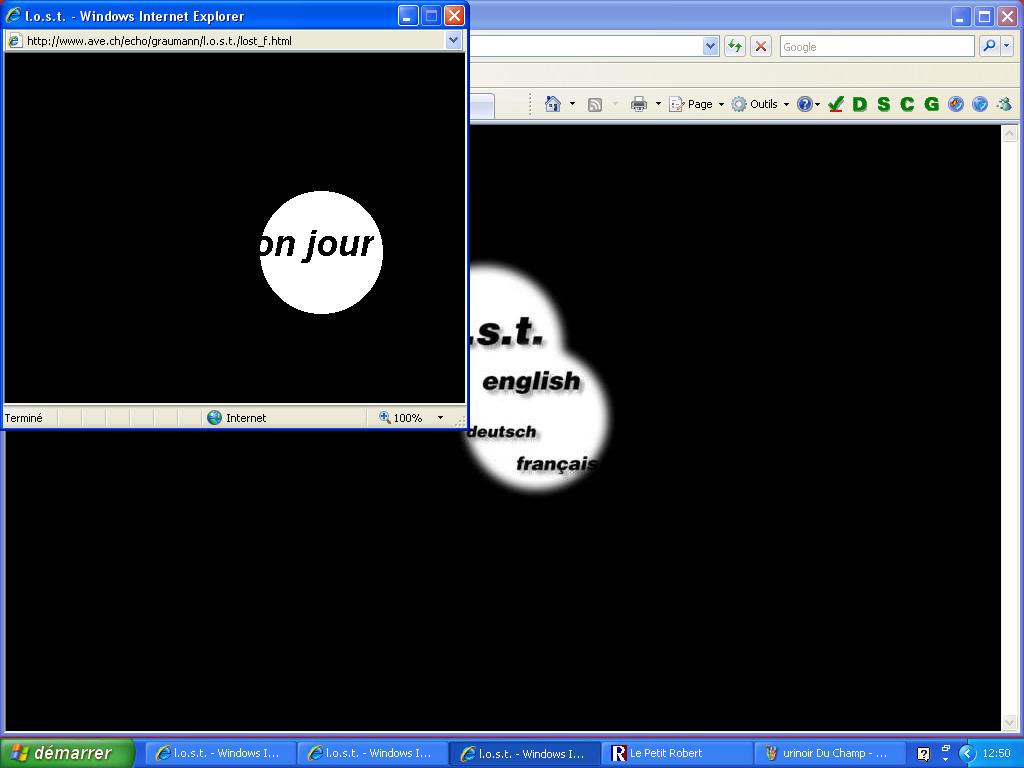Expand the Help dropdown arrow
The image size is (1024, 768).
817,104
